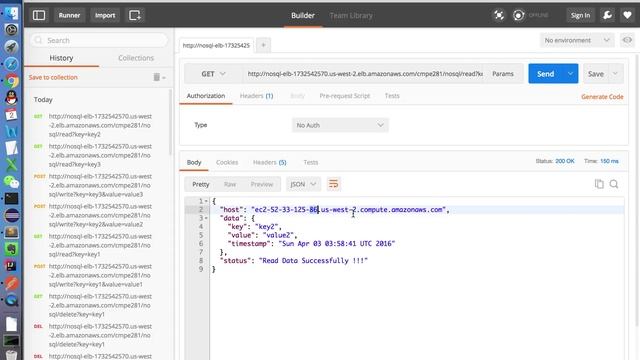Click the Runner button
Viewport: 640px width, 360px height.
(x=69, y=16)
